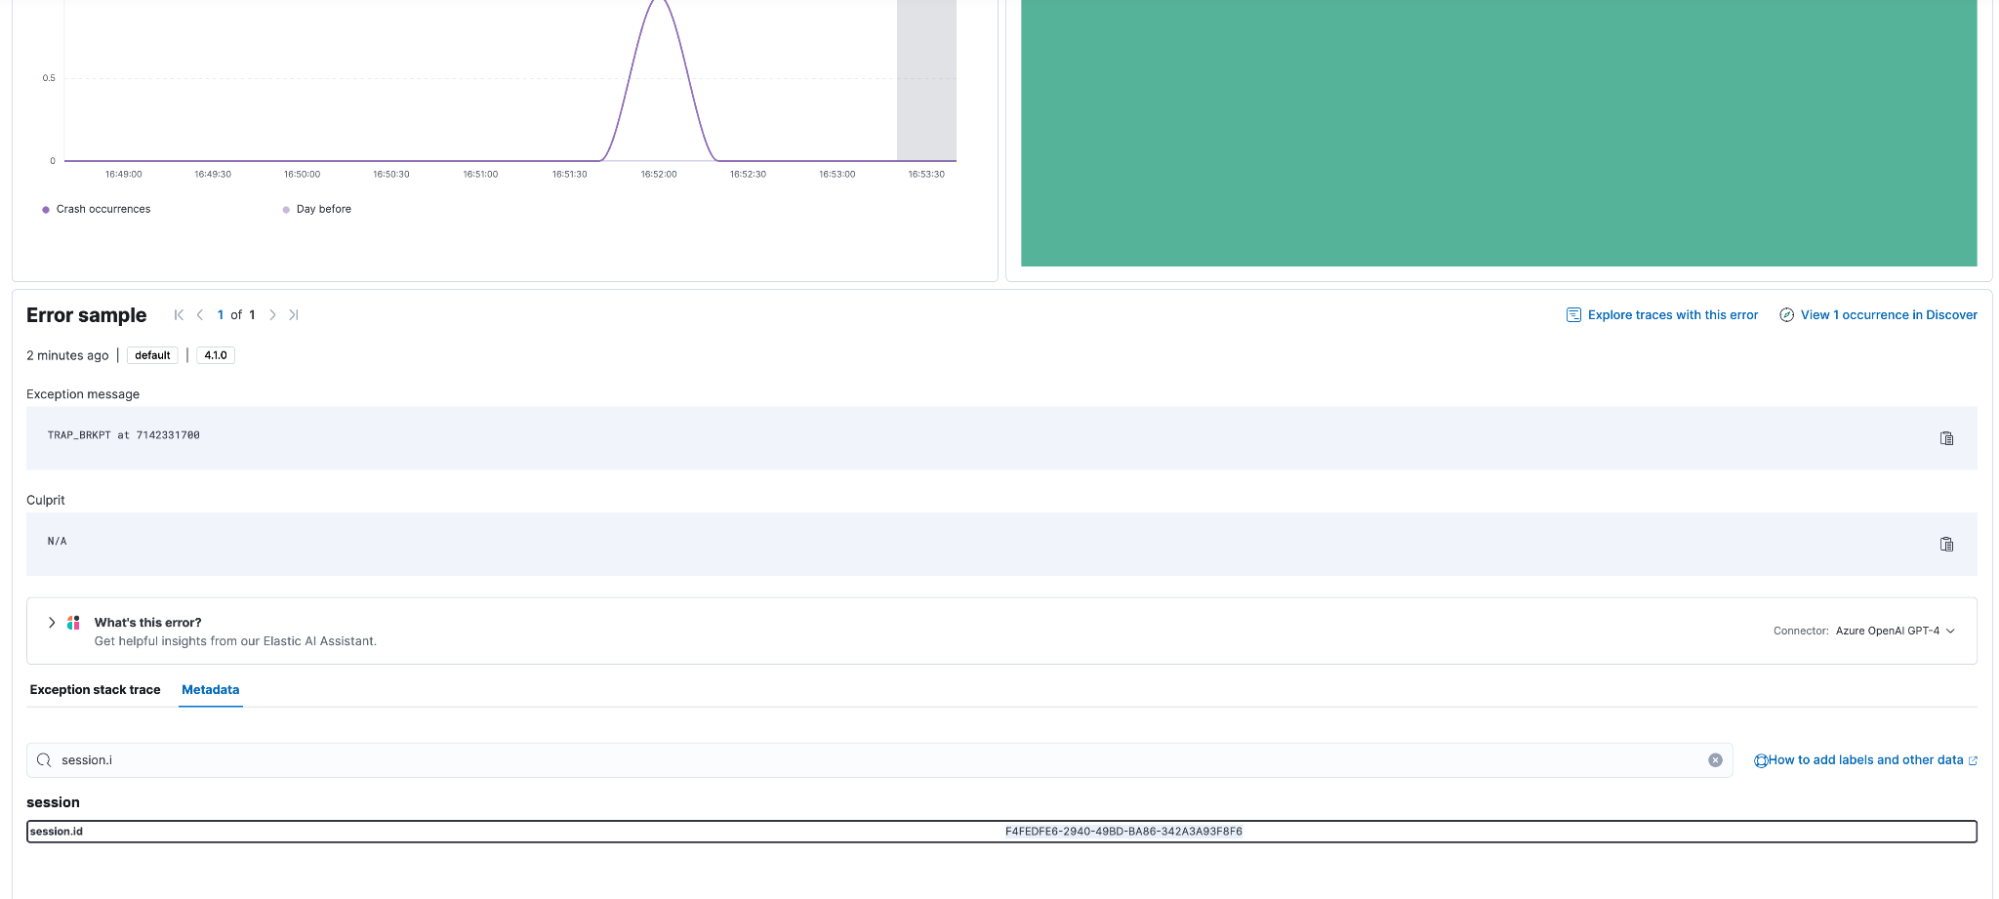The width and height of the screenshot is (1999, 899).
Task: Go to next error sample
Action: click(272, 315)
